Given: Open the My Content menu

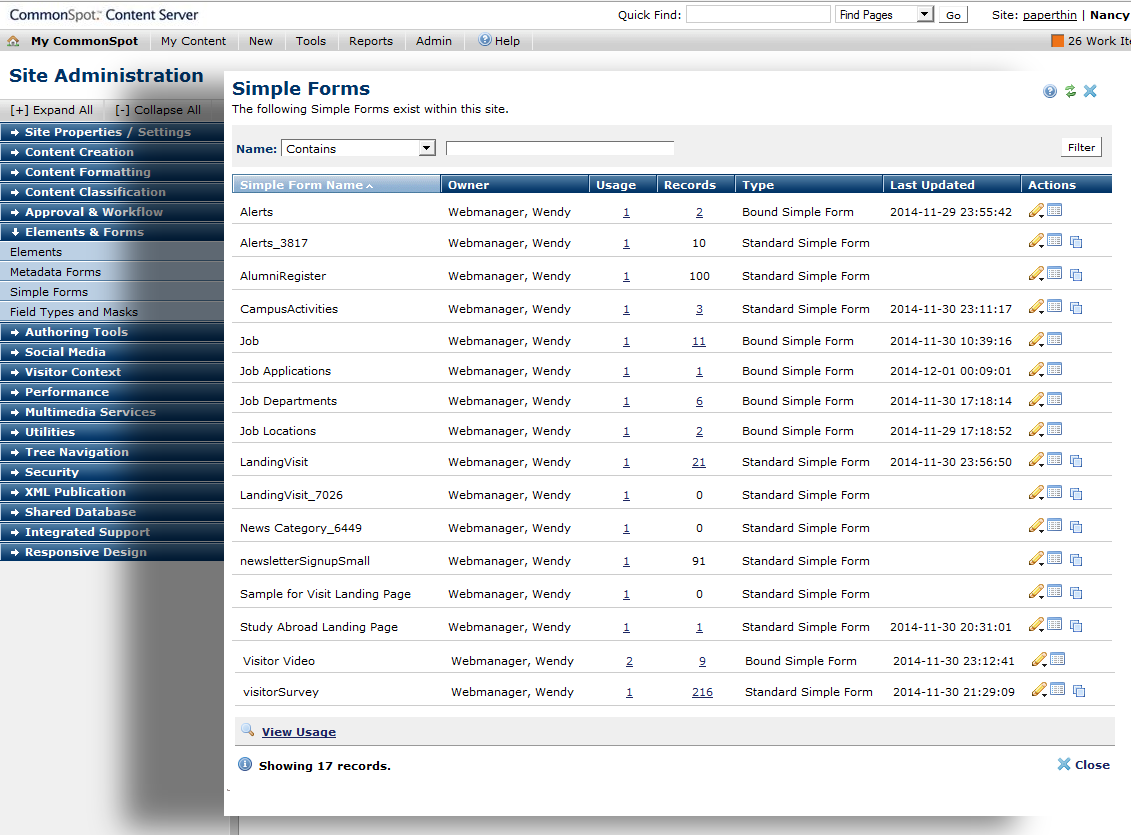Looking at the screenshot, I should (193, 41).
